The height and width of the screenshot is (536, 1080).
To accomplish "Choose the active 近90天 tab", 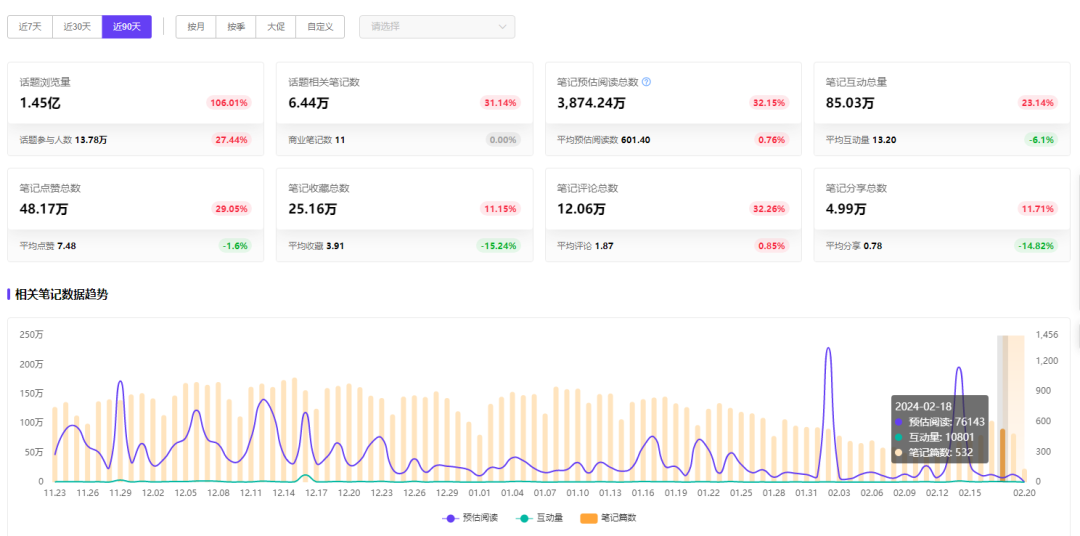I will pos(126,27).
